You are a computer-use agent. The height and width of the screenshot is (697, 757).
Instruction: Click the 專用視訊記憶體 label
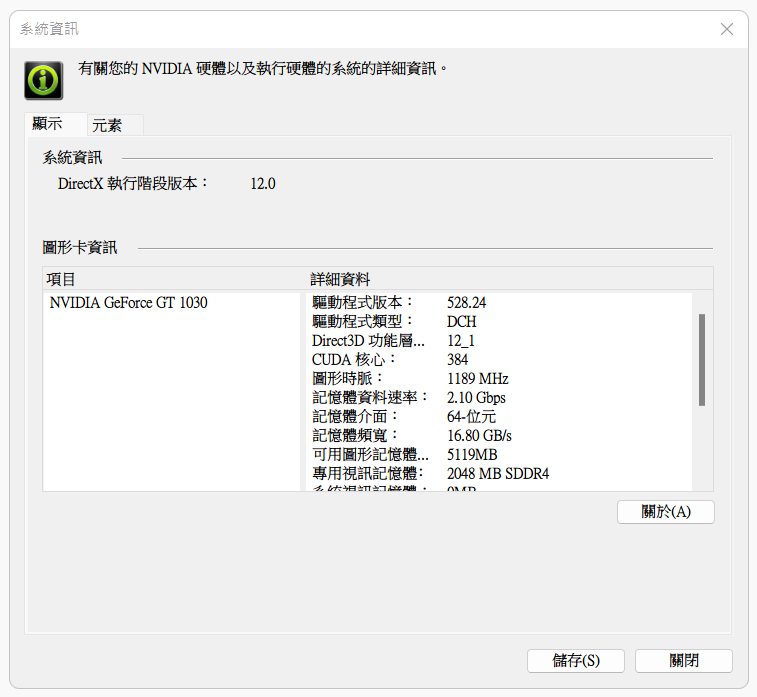click(368, 474)
